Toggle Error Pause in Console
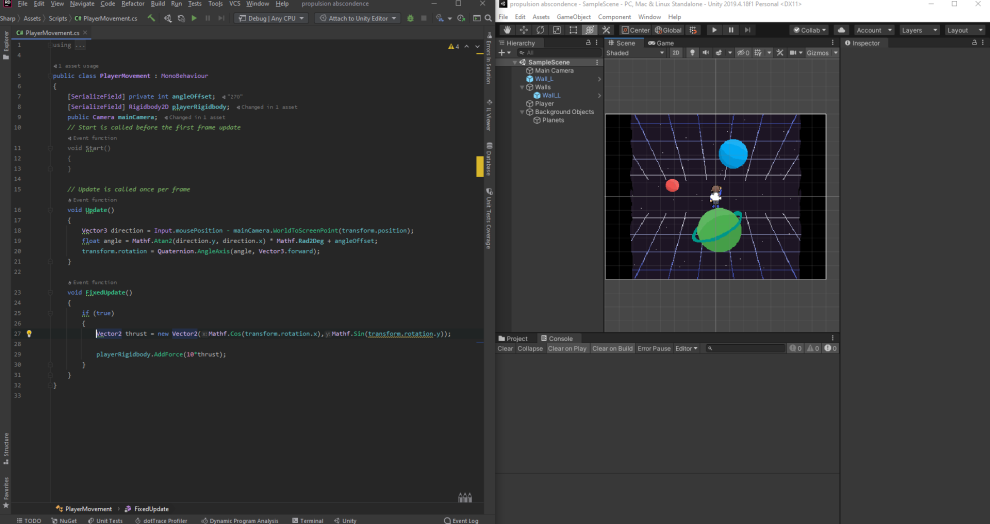The height and width of the screenshot is (524, 990). point(654,348)
